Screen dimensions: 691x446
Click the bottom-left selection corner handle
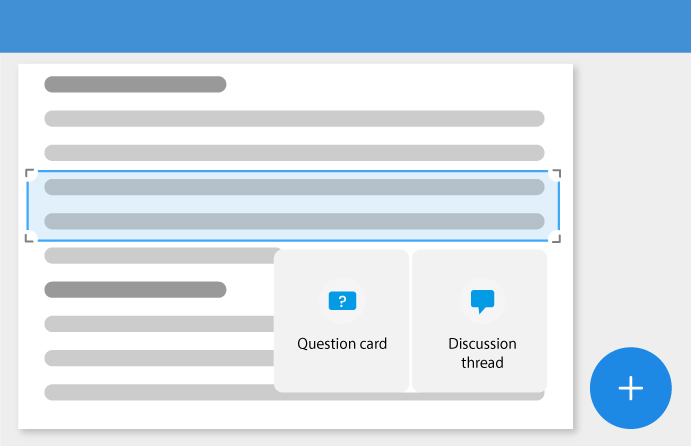tap(30, 237)
